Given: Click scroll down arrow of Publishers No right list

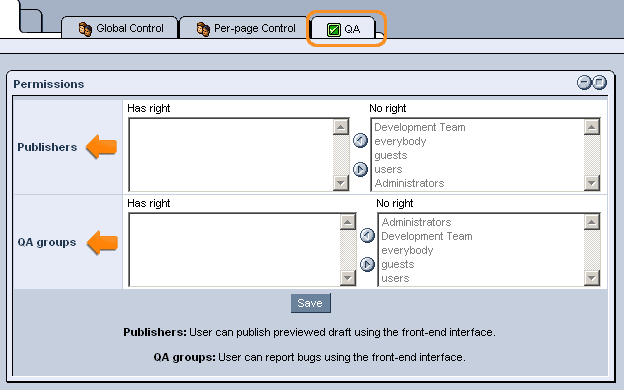Looking at the screenshot, I should pos(592,183).
